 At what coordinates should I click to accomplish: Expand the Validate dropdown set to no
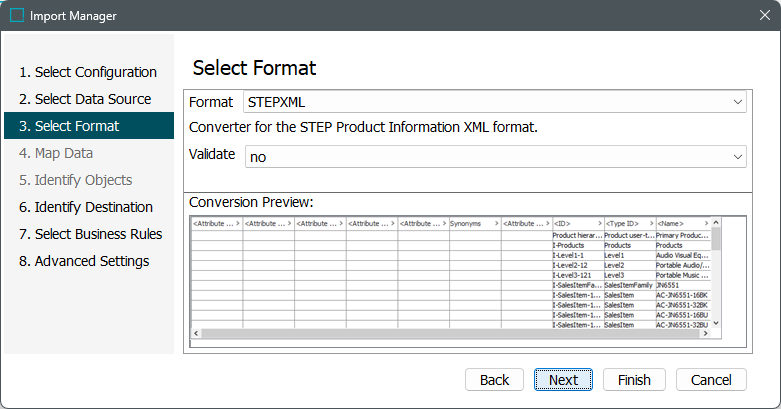(x=494, y=157)
